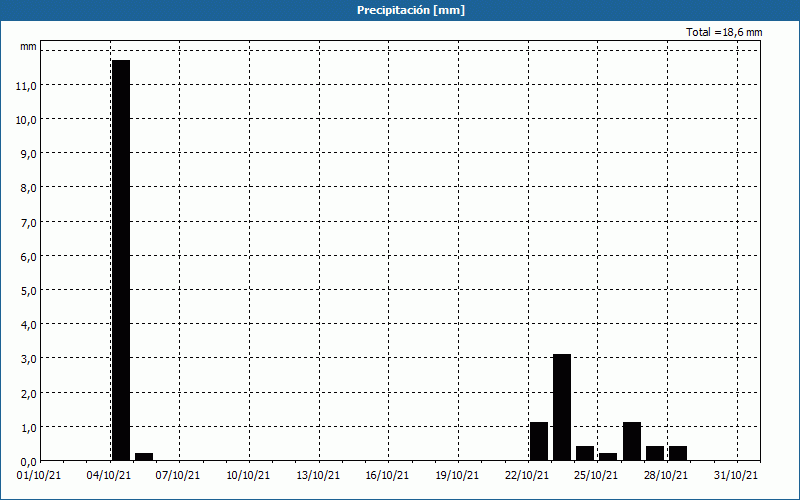Click the bar slightly above 3,0 mm

coord(562,407)
